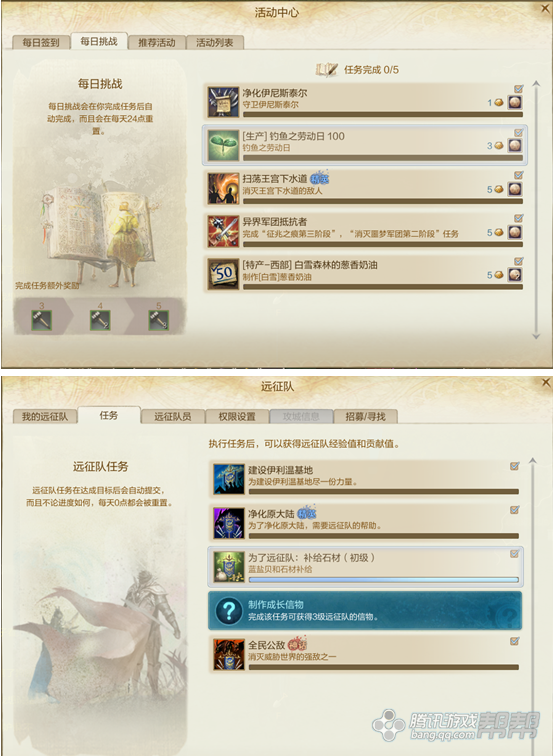Viewport: 553px width, 756px height.
Task: Click the 补给石材 task progress bar
Action: (x=384, y=580)
